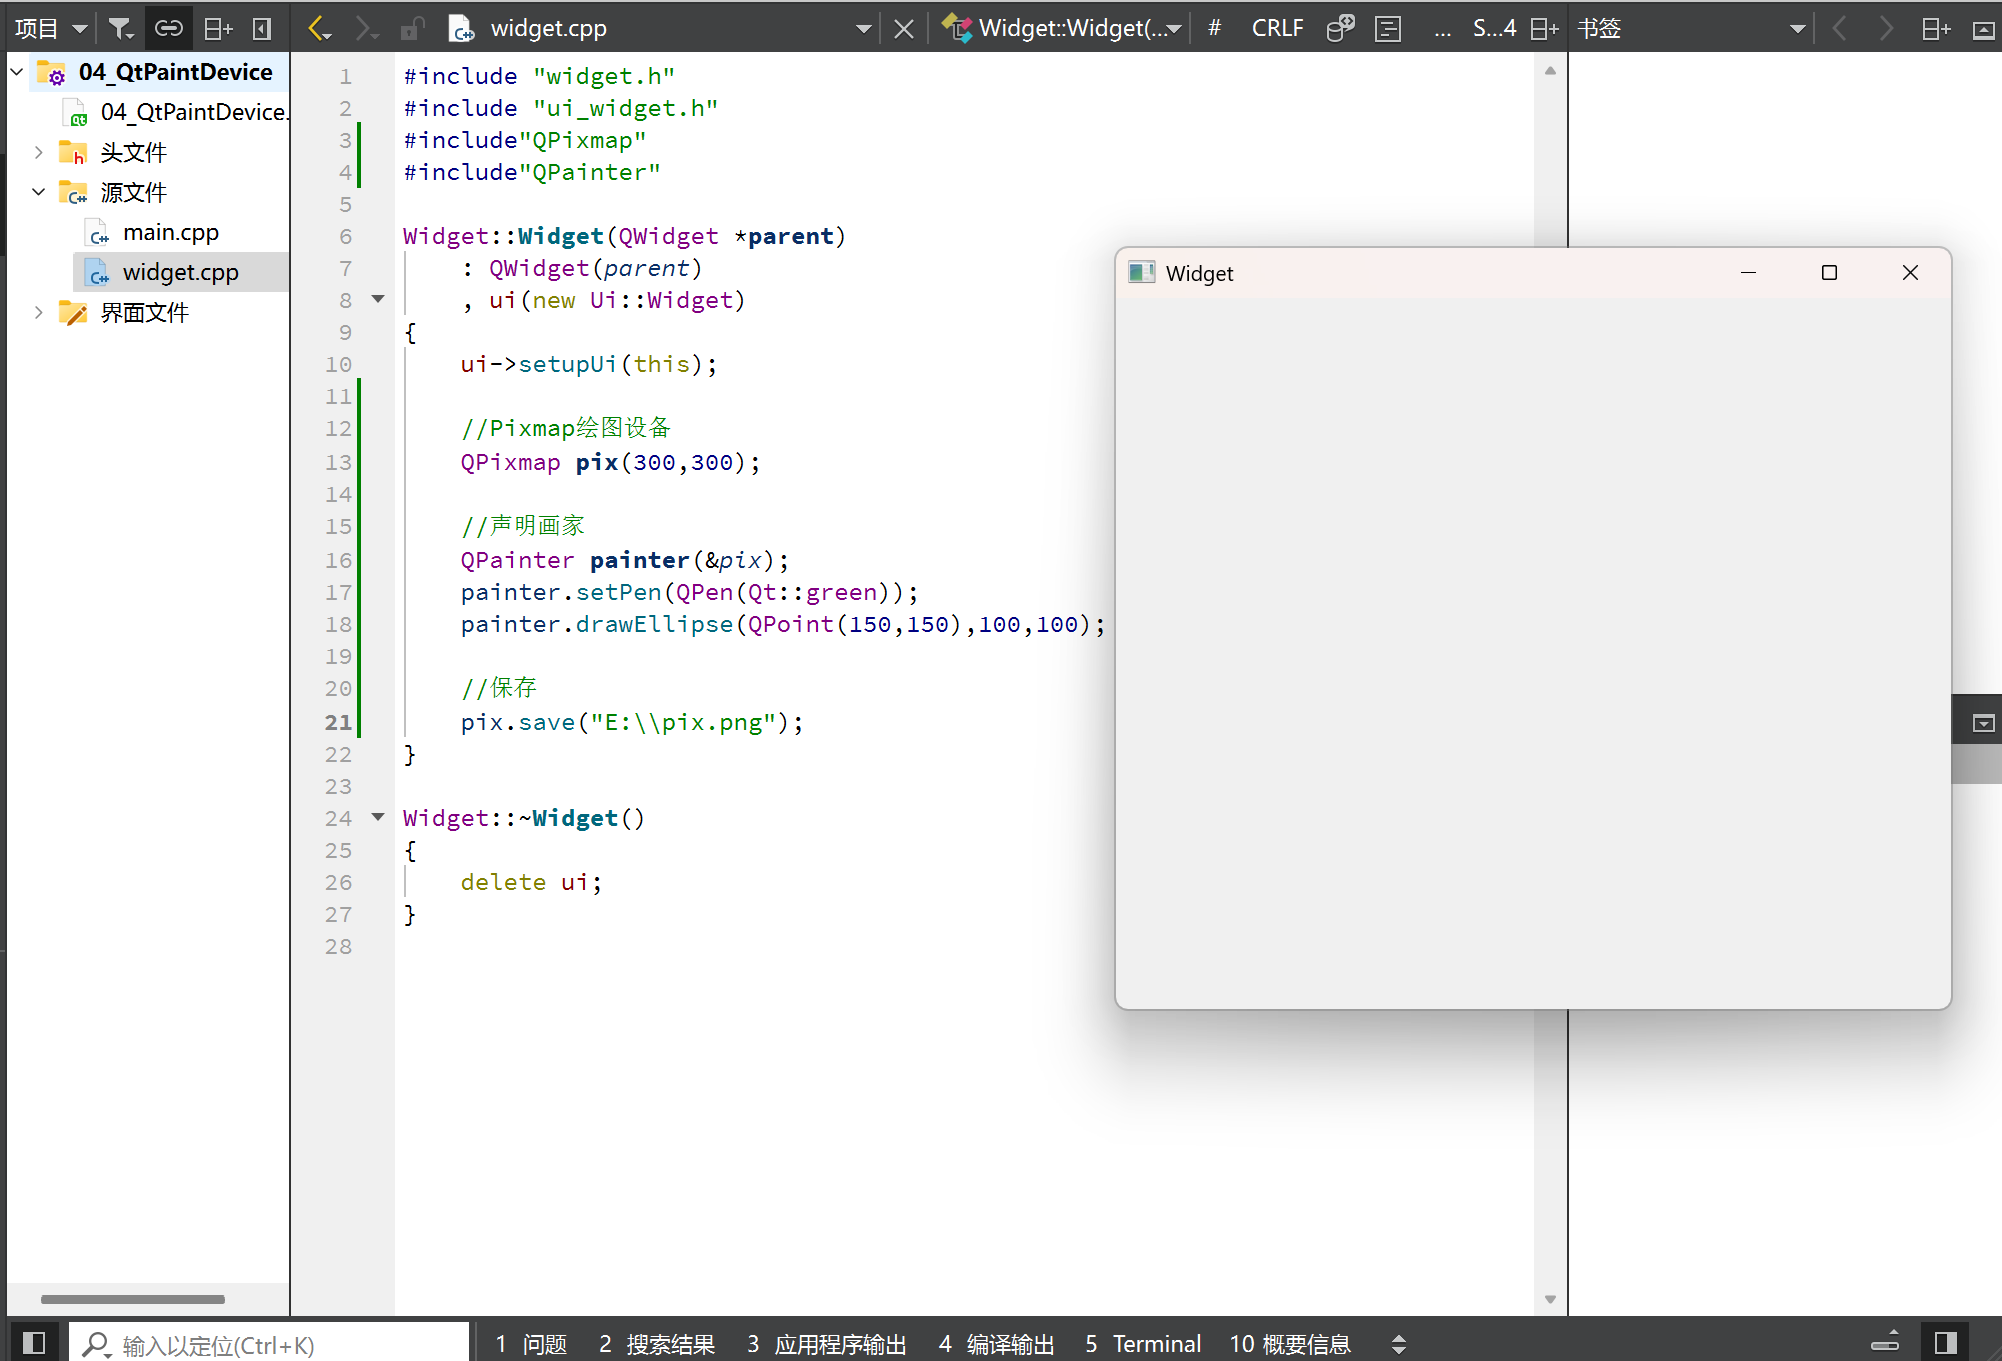The height and width of the screenshot is (1361, 2002).
Task: Toggle right sidebar visibility in status bar
Action: [1945, 1342]
